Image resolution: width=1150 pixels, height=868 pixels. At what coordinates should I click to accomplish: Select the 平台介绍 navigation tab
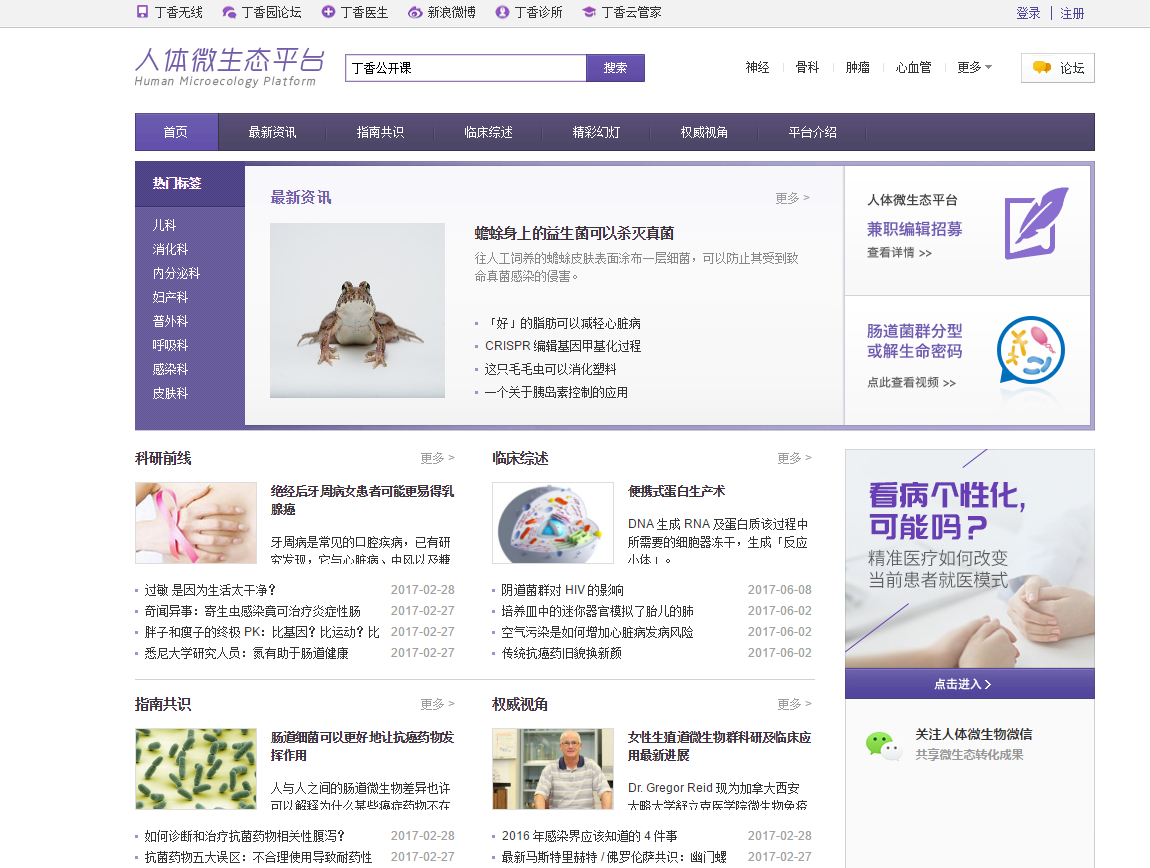pyautogui.click(x=812, y=131)
